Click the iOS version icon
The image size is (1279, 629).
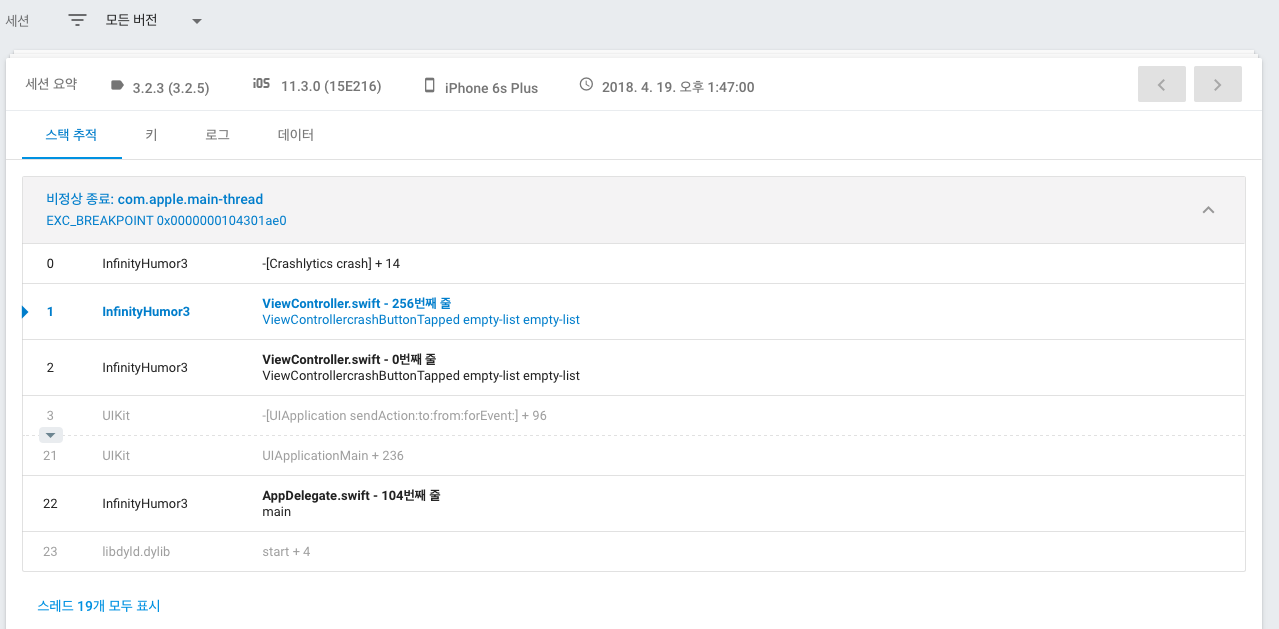[x=261, y=85]
